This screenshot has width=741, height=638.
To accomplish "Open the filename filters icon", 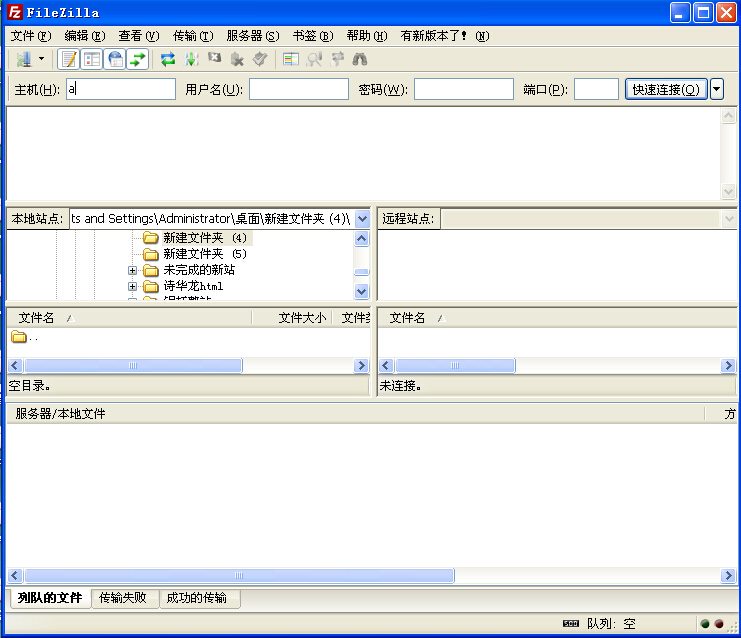I will pyautogui.click(x=291, y=59).
